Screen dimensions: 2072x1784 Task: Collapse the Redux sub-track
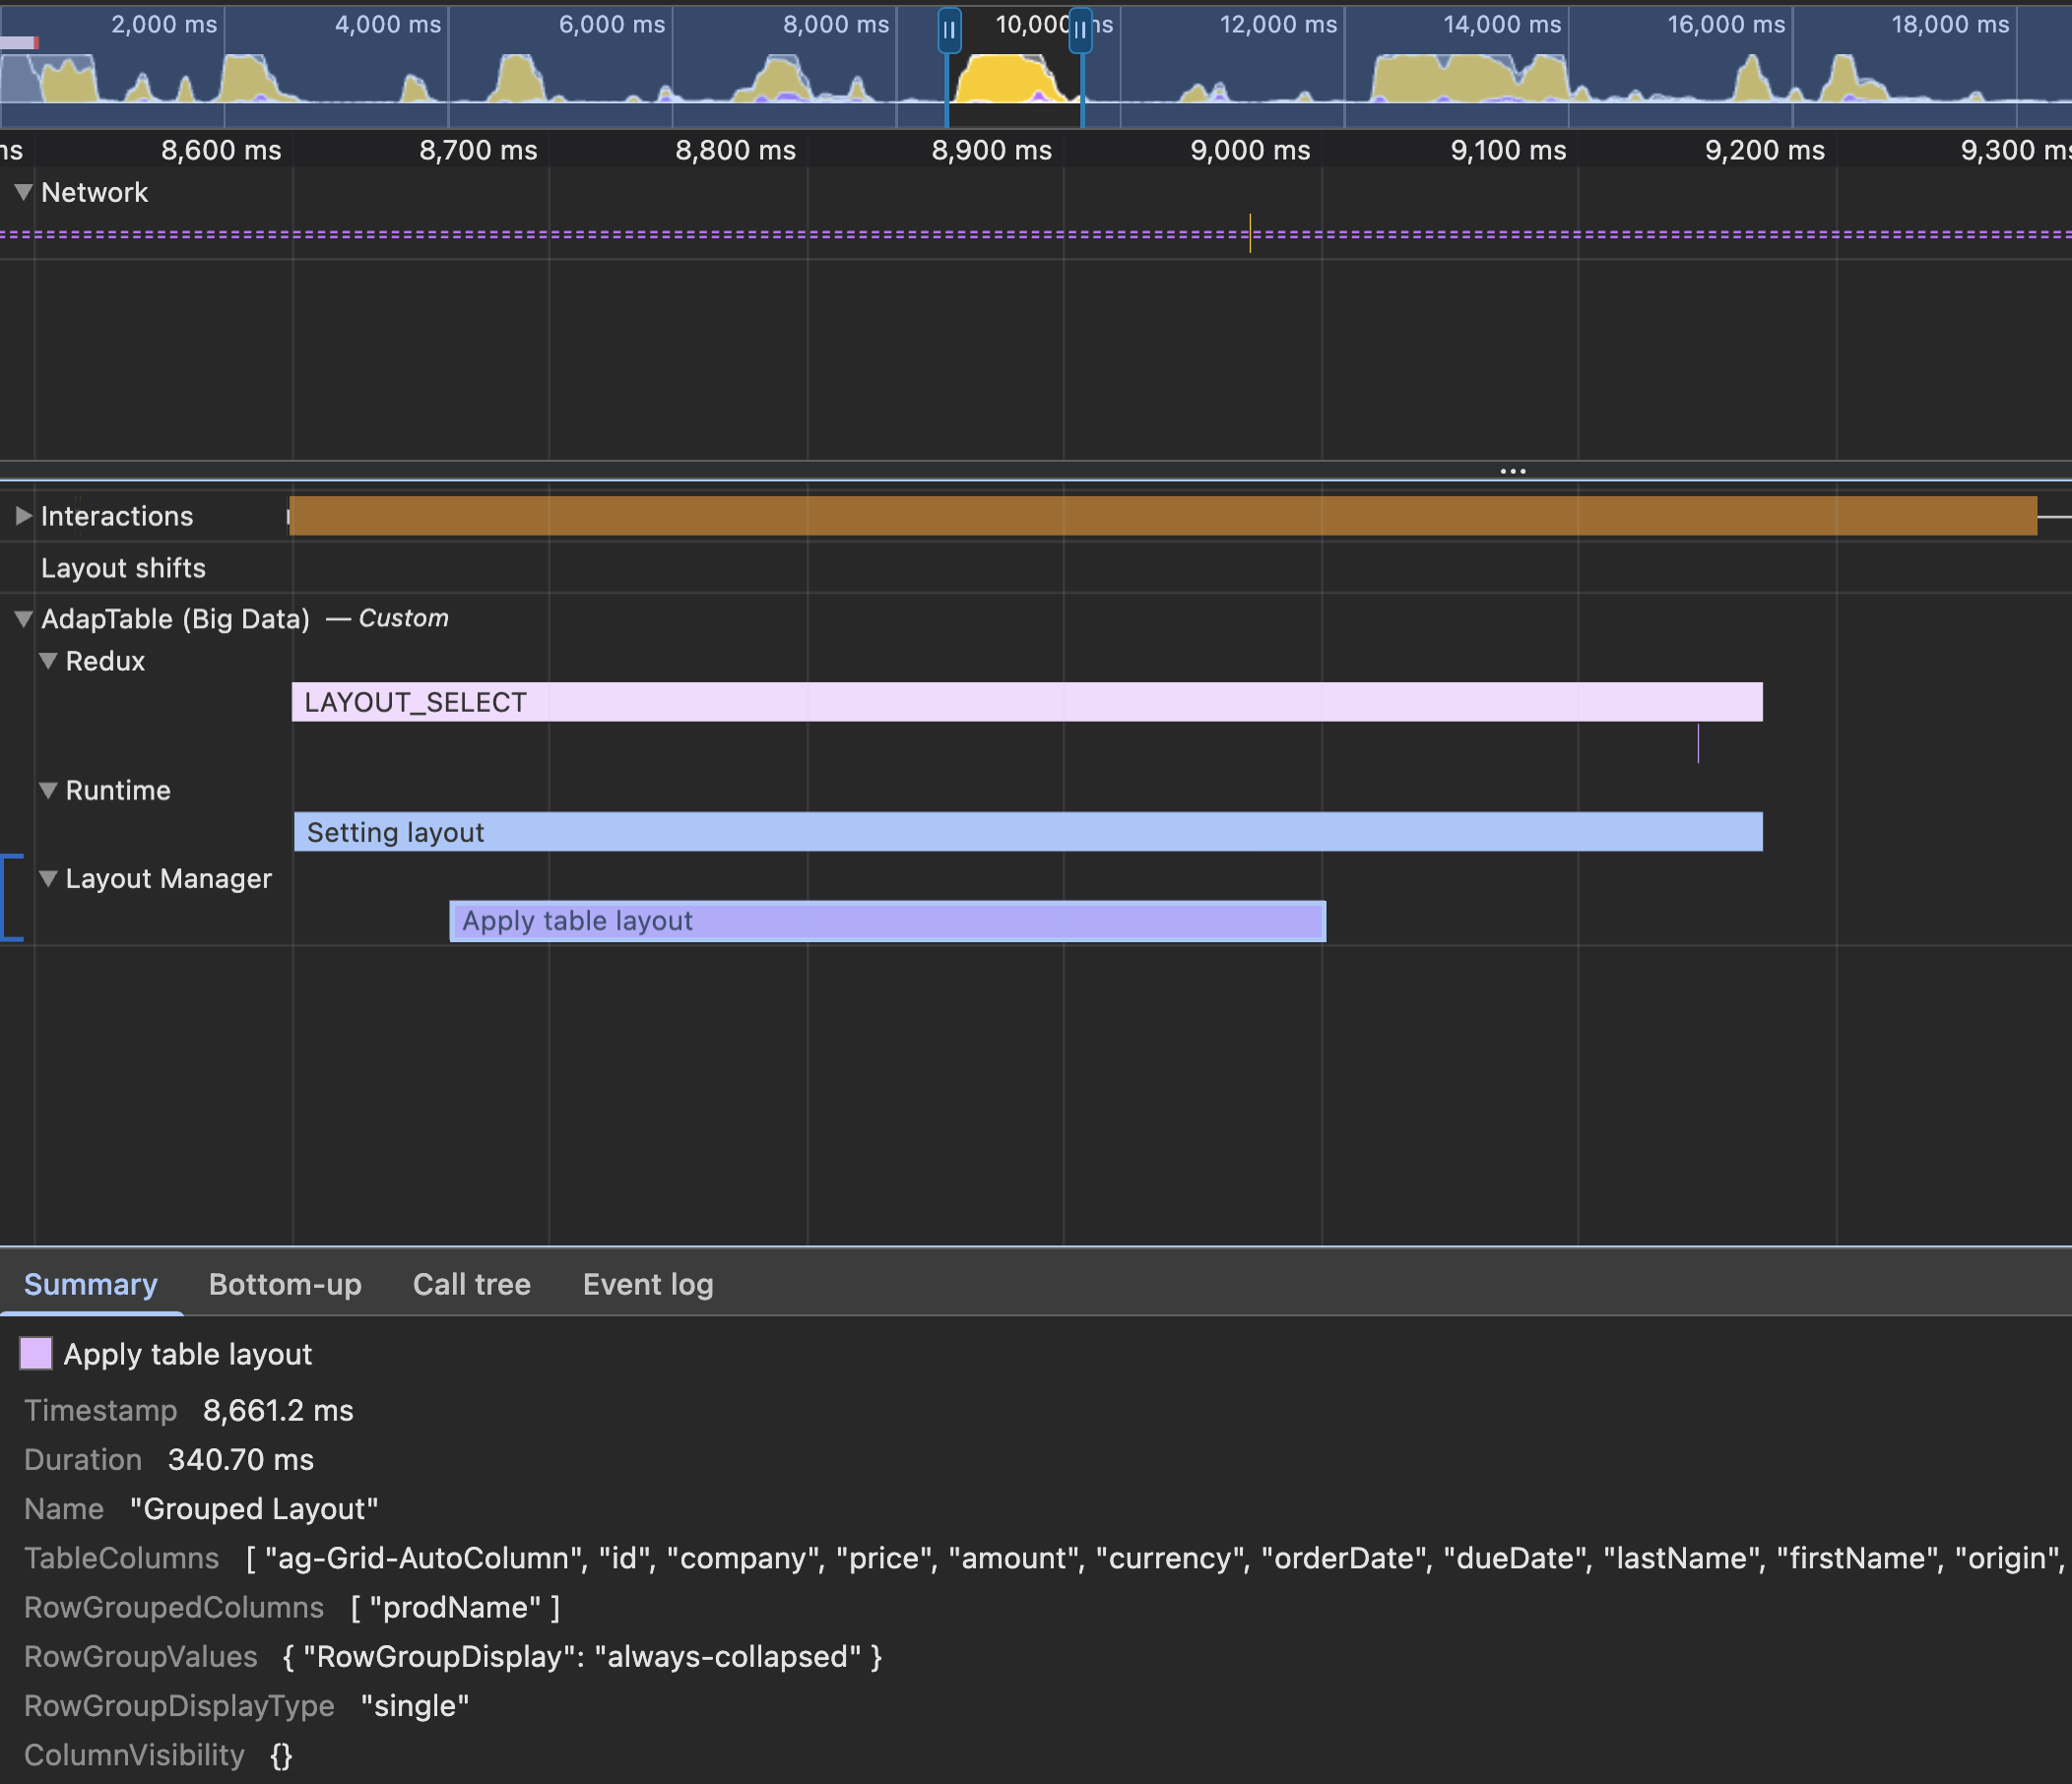tap(48, 661)
